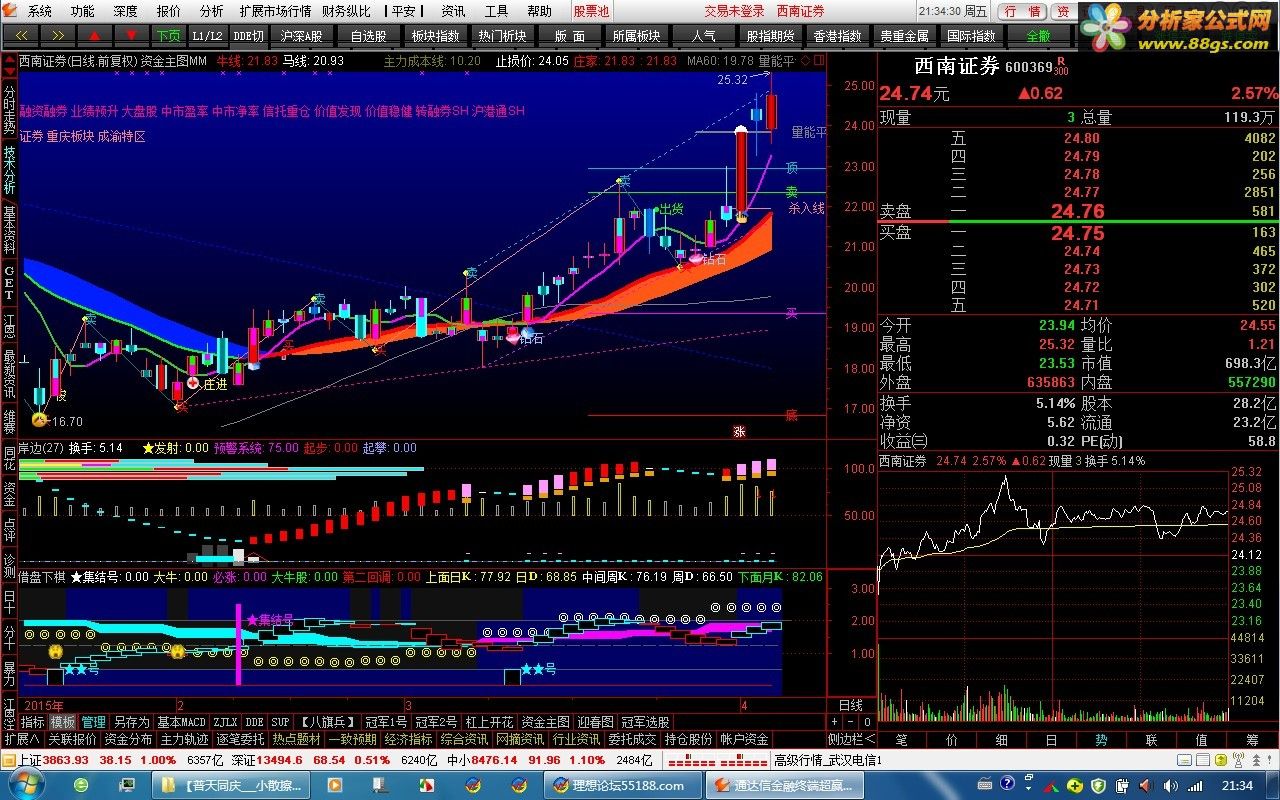Select the 筹 tab in side panel

pos(1251,740)
